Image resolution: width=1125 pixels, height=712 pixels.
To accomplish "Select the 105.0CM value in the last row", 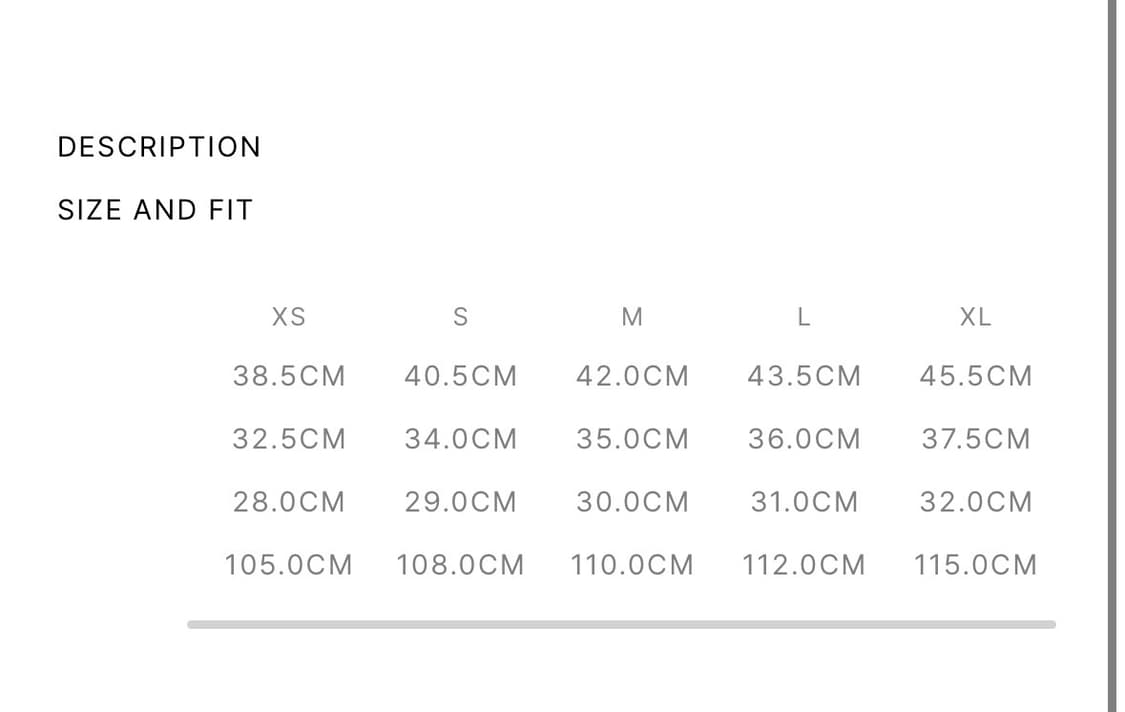I will tap(289, 565).
